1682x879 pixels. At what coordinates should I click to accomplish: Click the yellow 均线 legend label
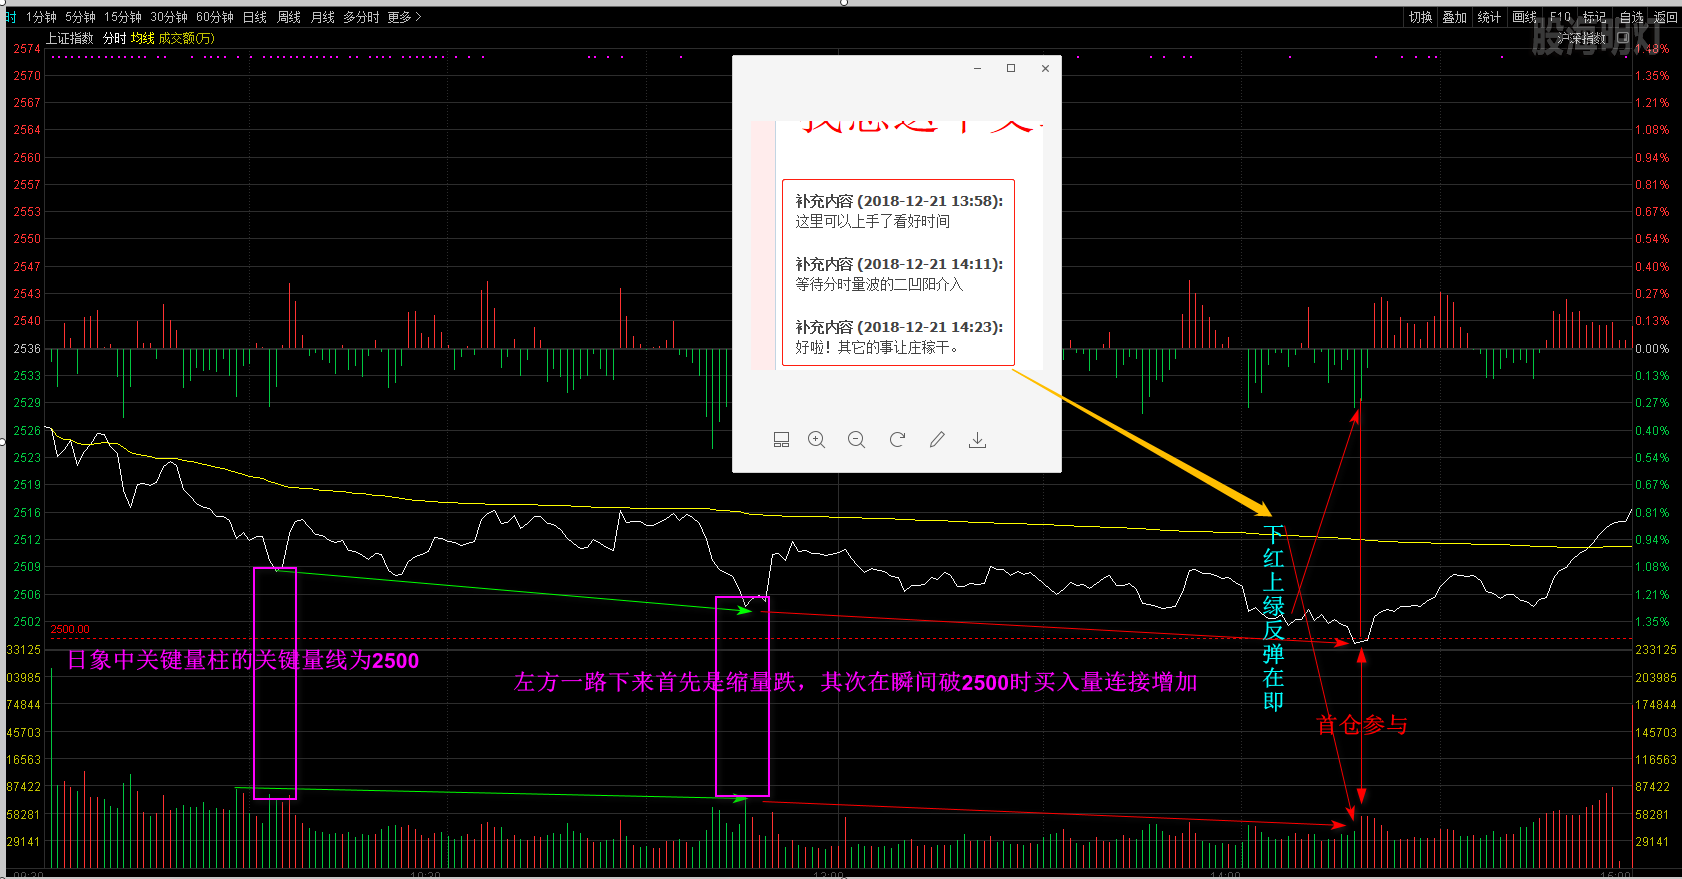pyautogui.click(x=142, y=38)
